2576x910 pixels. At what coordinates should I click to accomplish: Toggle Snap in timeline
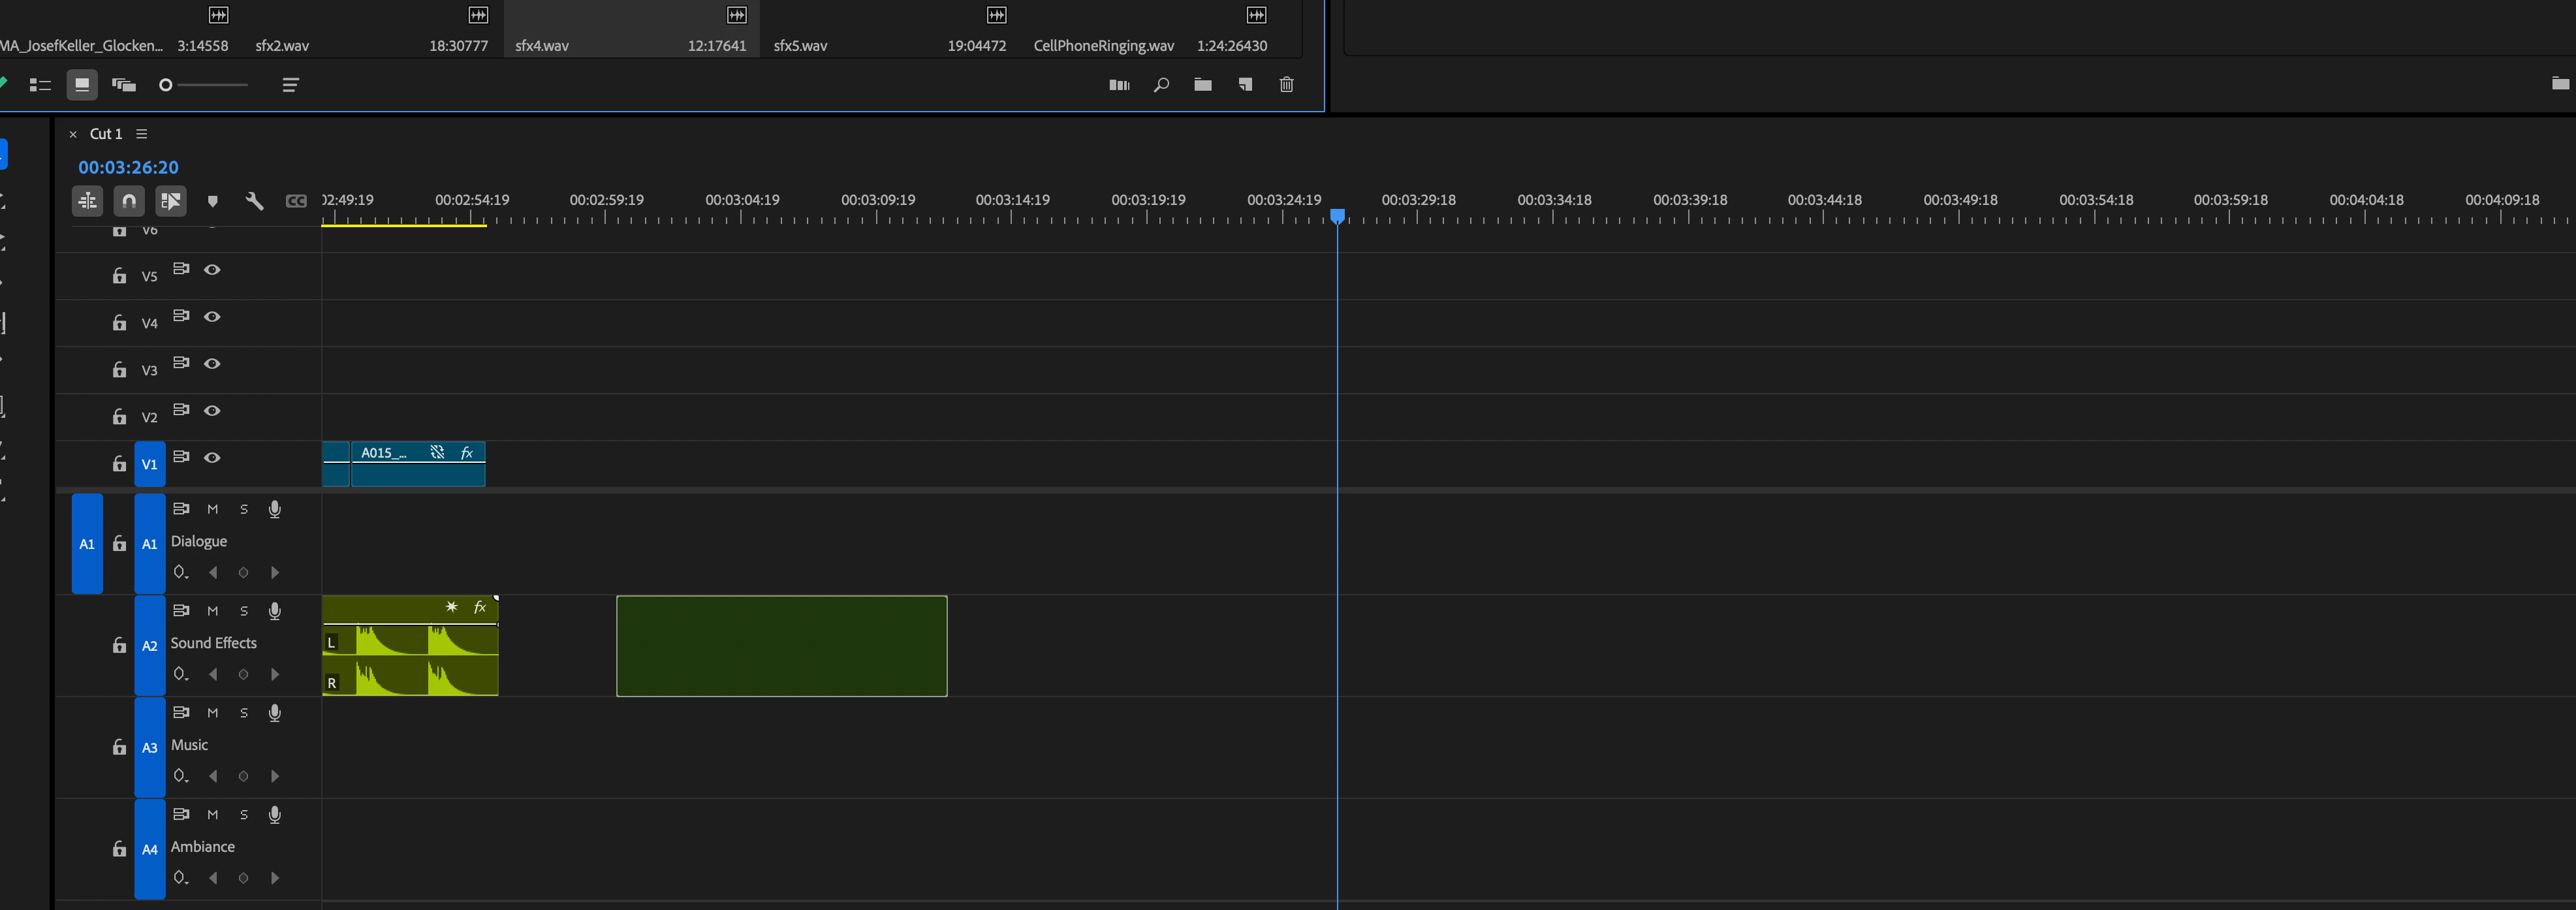[129, 201]
